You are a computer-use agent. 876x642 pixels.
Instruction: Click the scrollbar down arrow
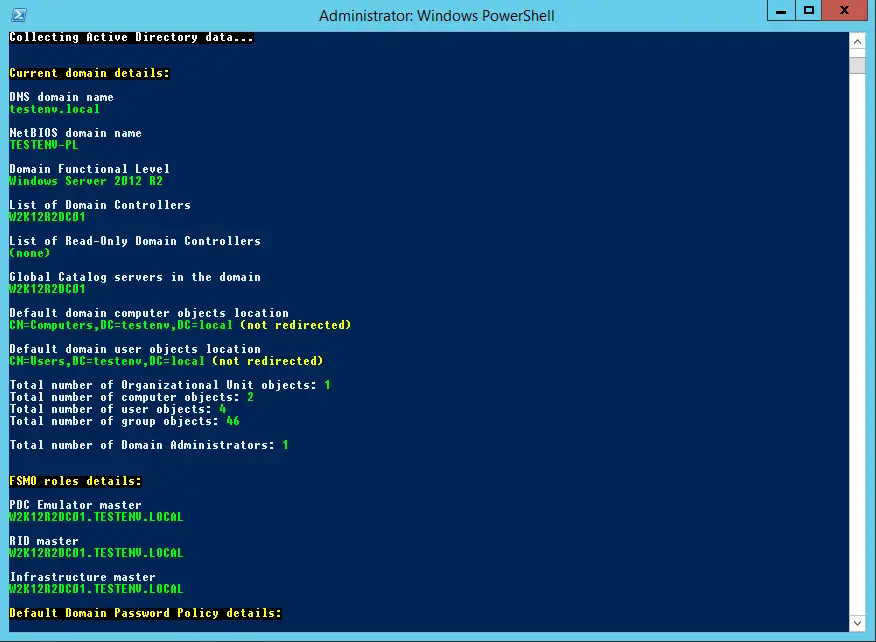(857, 623)
